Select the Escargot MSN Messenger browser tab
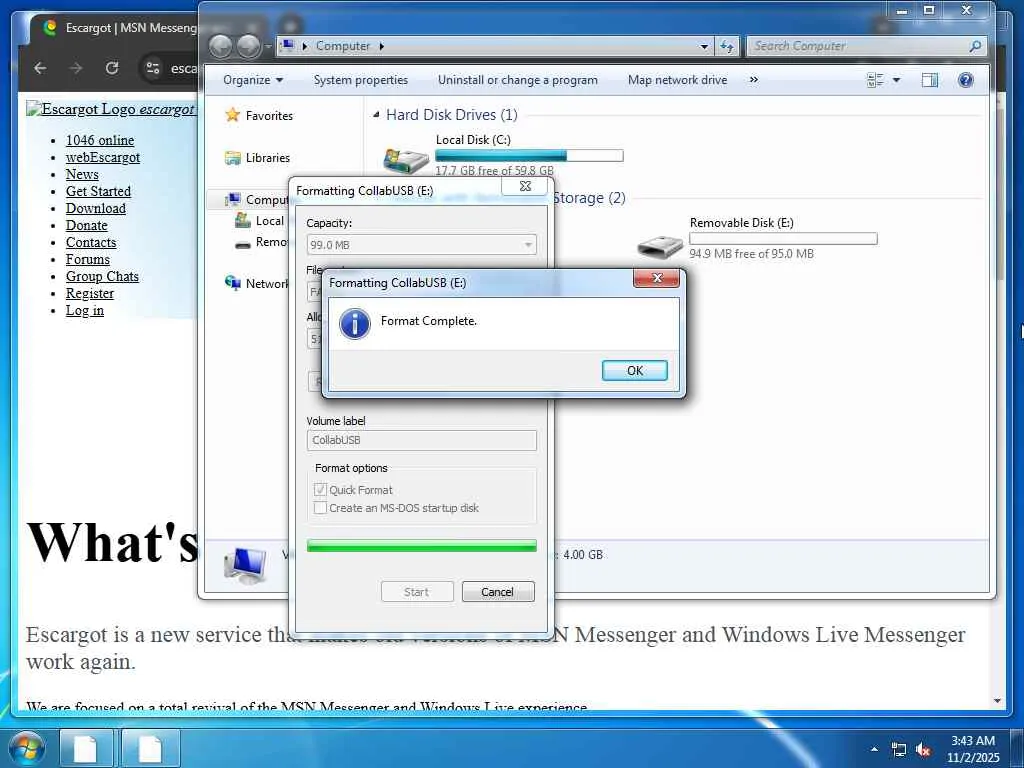The image size is (1024, 768). tap(118, 28)
